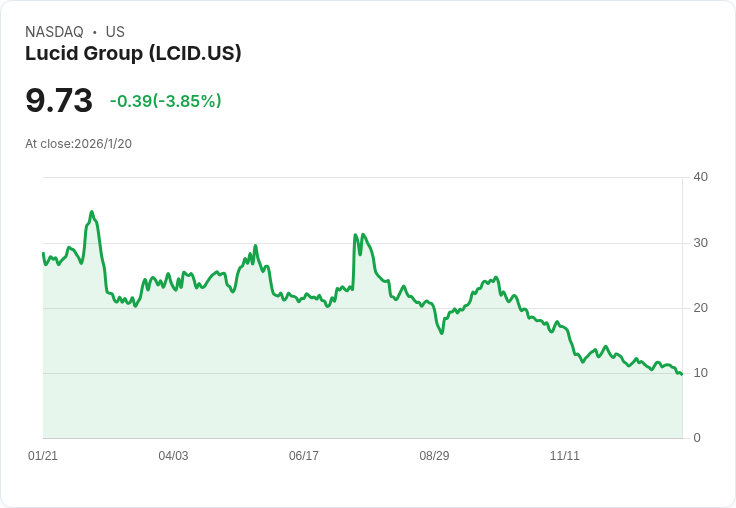
Task: Click the 20 y-axis label
Action: [x=700, y=308]
